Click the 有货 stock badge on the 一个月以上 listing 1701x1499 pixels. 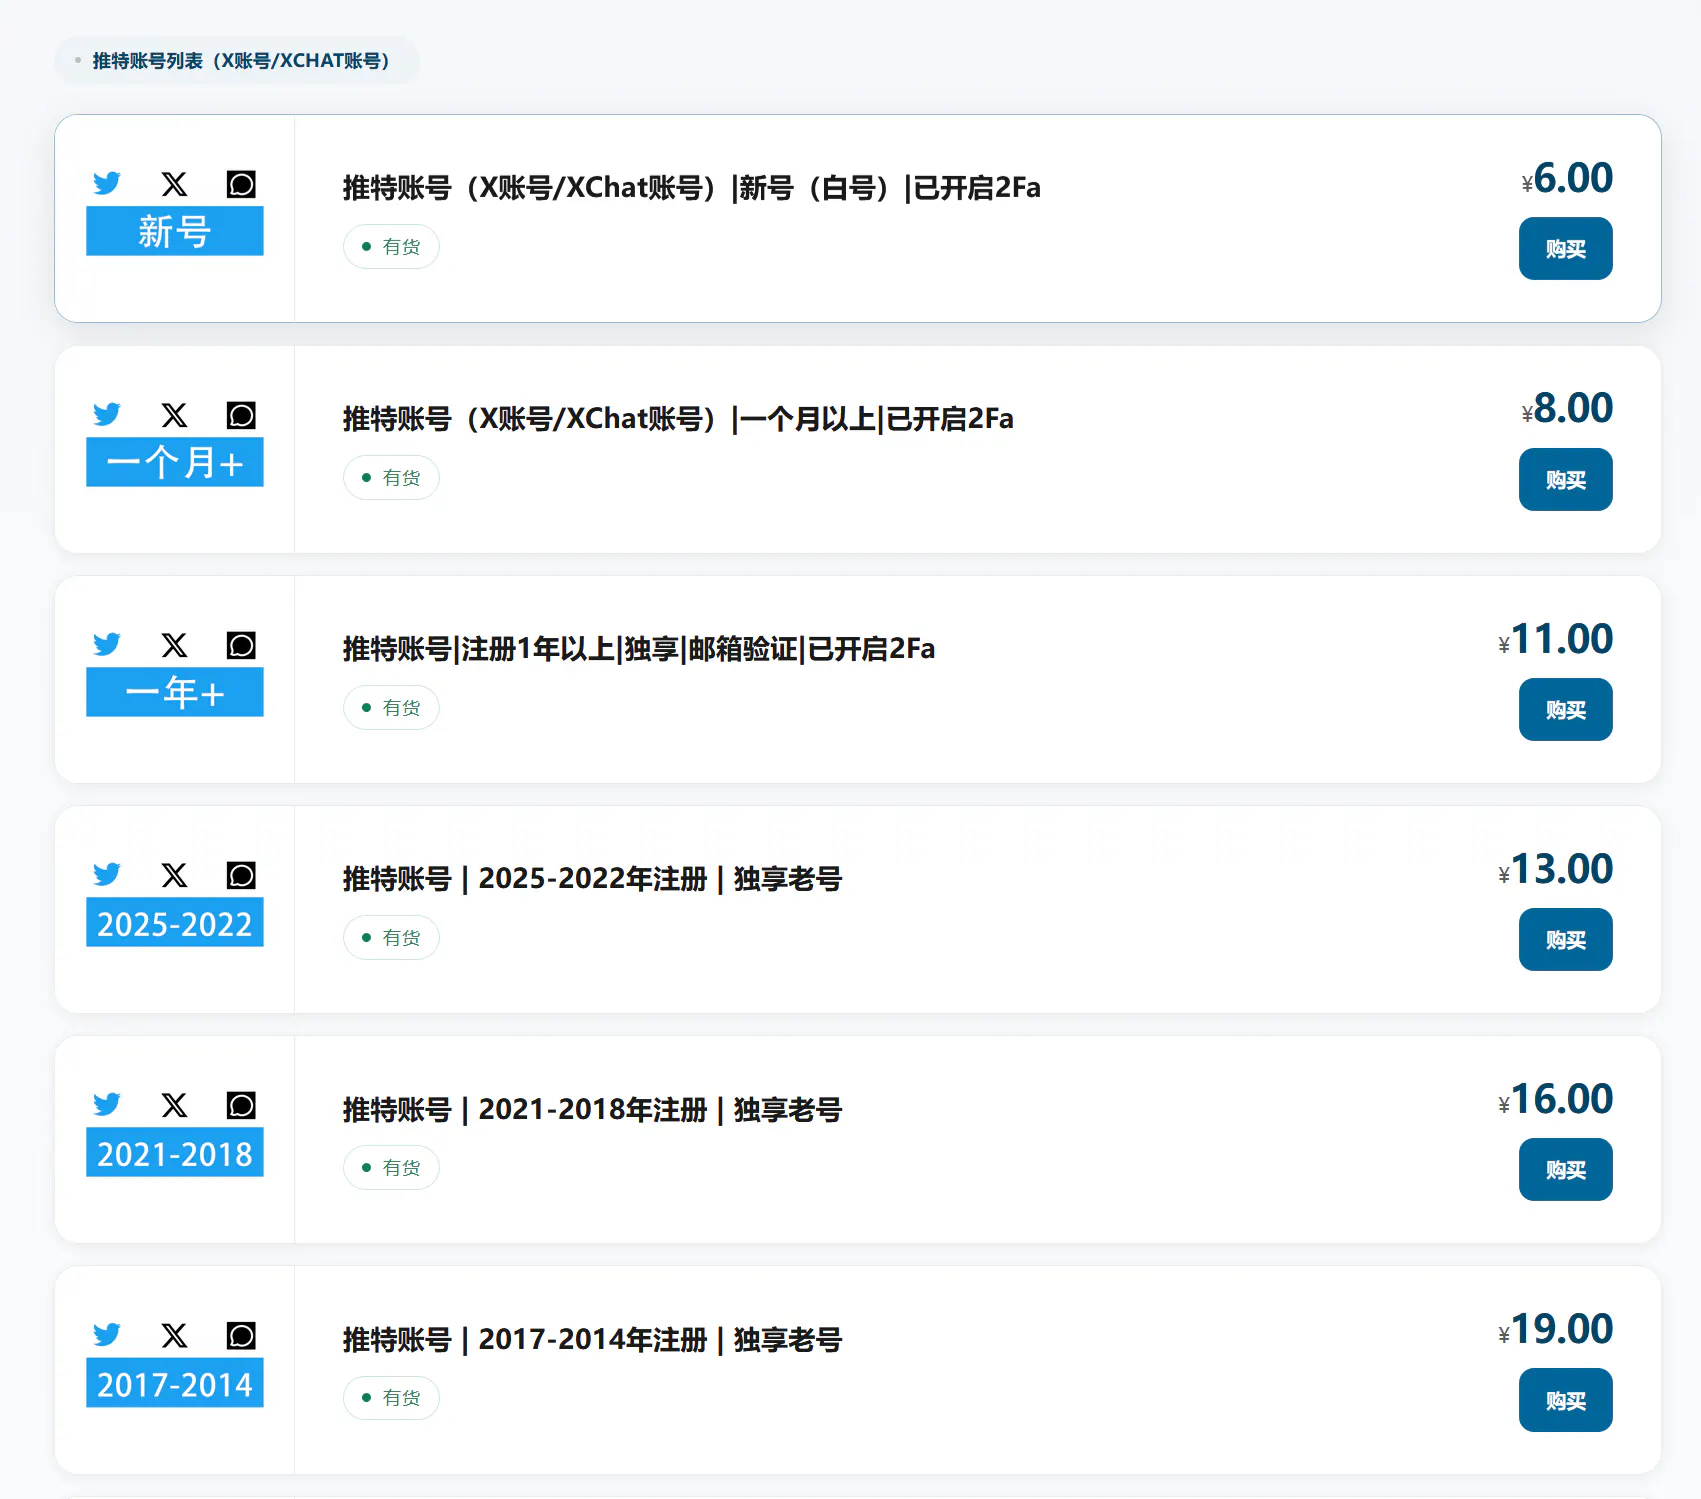tap(391, 478)
